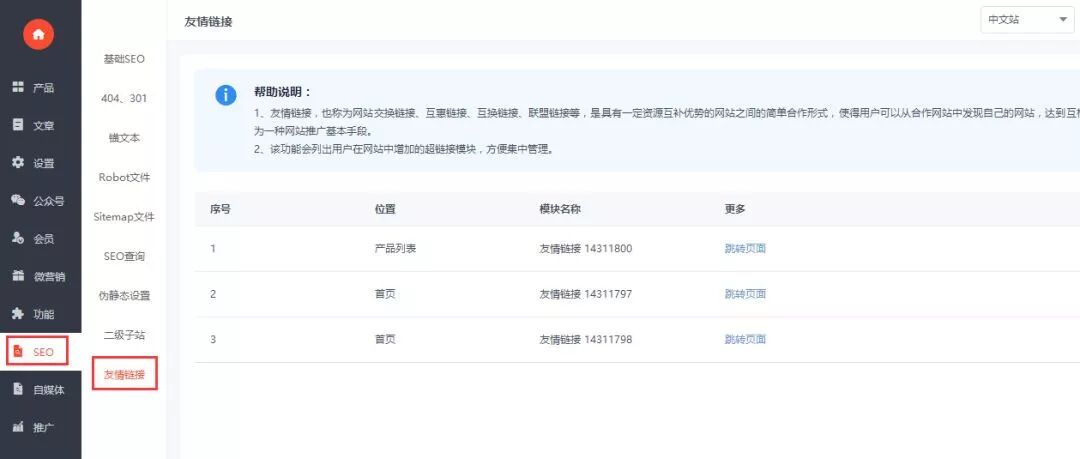
Task: Click the 帮助说明 heading text
Action: [x=282, y=92]
